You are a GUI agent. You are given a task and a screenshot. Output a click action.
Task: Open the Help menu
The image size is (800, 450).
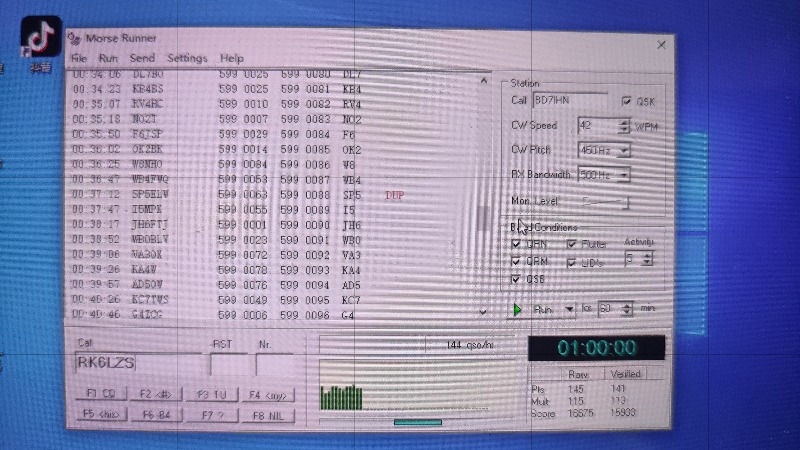click(232, 58)
